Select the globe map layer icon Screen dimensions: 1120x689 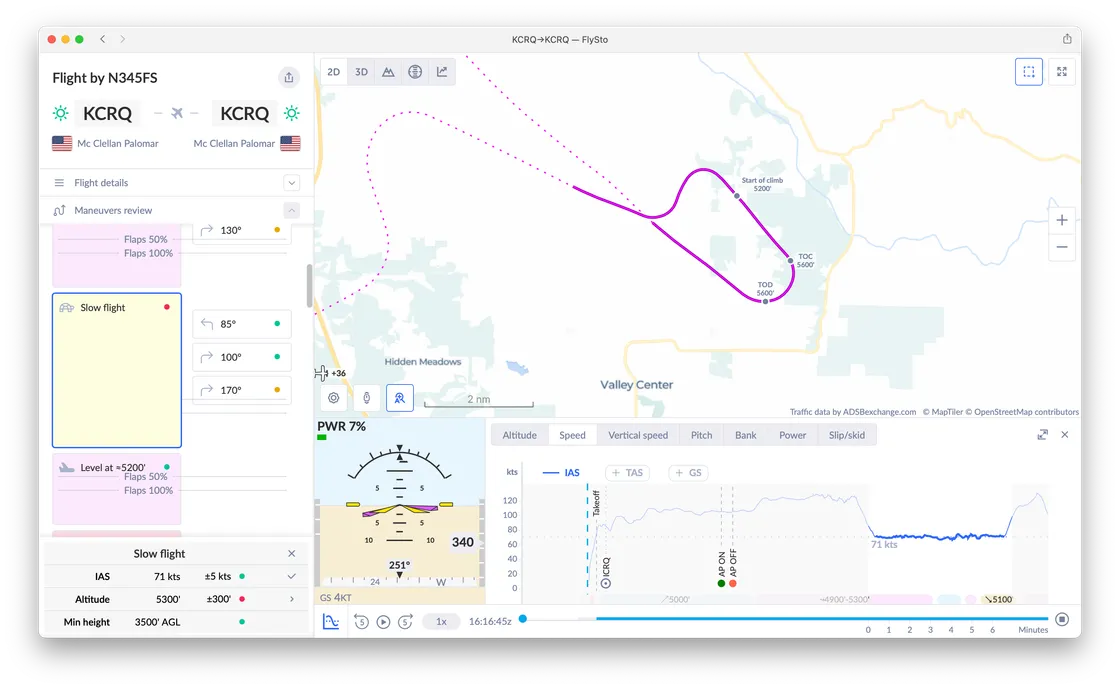click(415, 72)
